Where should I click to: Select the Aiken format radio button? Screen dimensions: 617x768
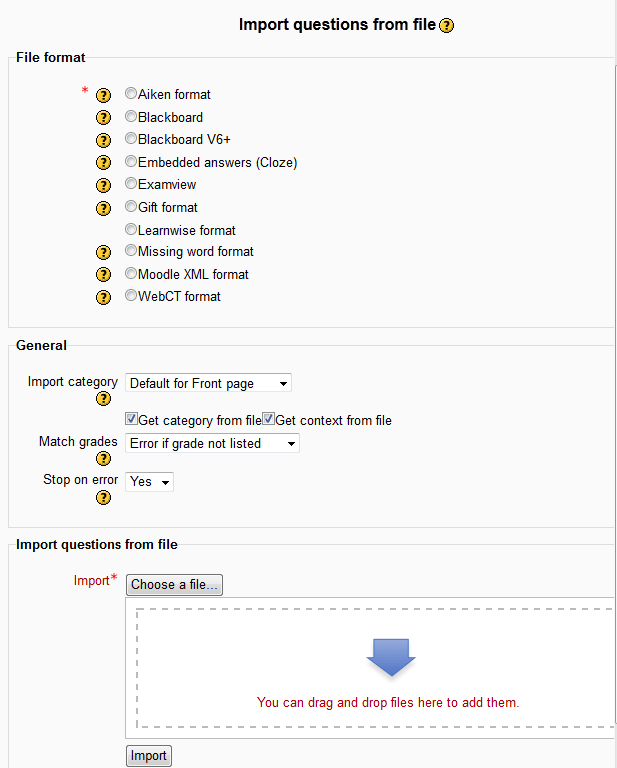[131, 94]
